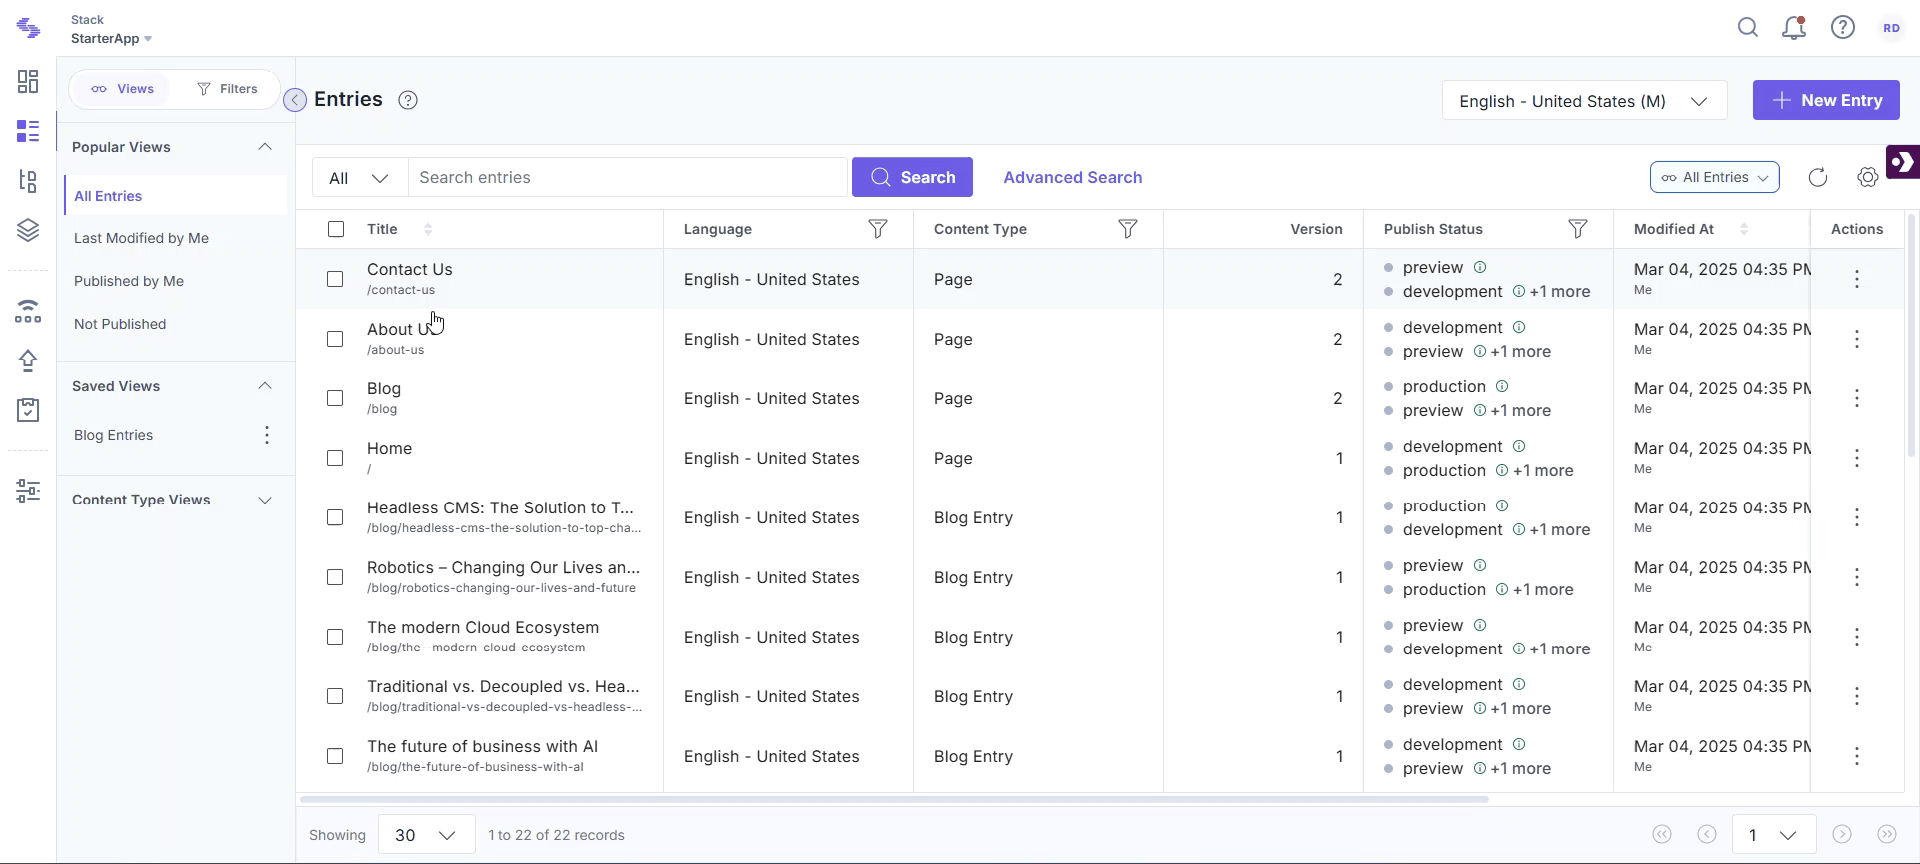Viewport: 1920px width, 864px height.
Task: Open table settings gear icon
Action: pyautogui.click(x=1867, y=178)
